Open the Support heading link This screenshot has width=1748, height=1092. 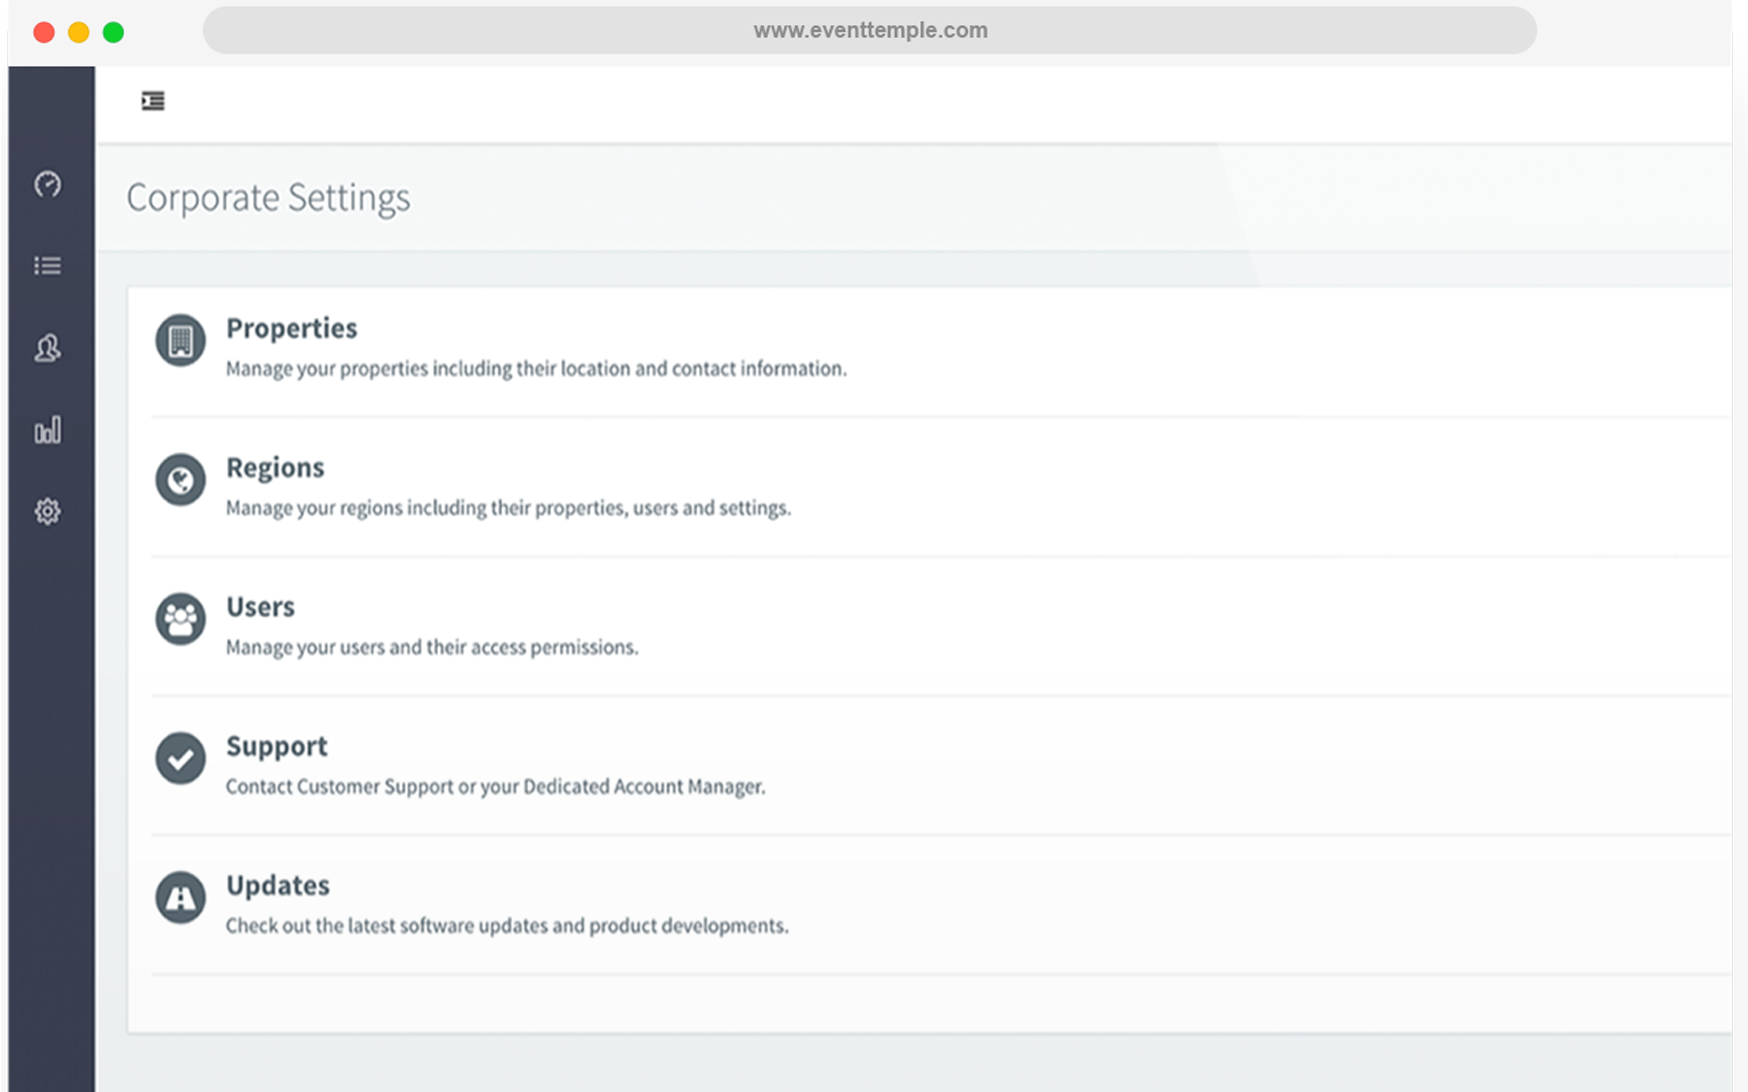coord(276,746)
